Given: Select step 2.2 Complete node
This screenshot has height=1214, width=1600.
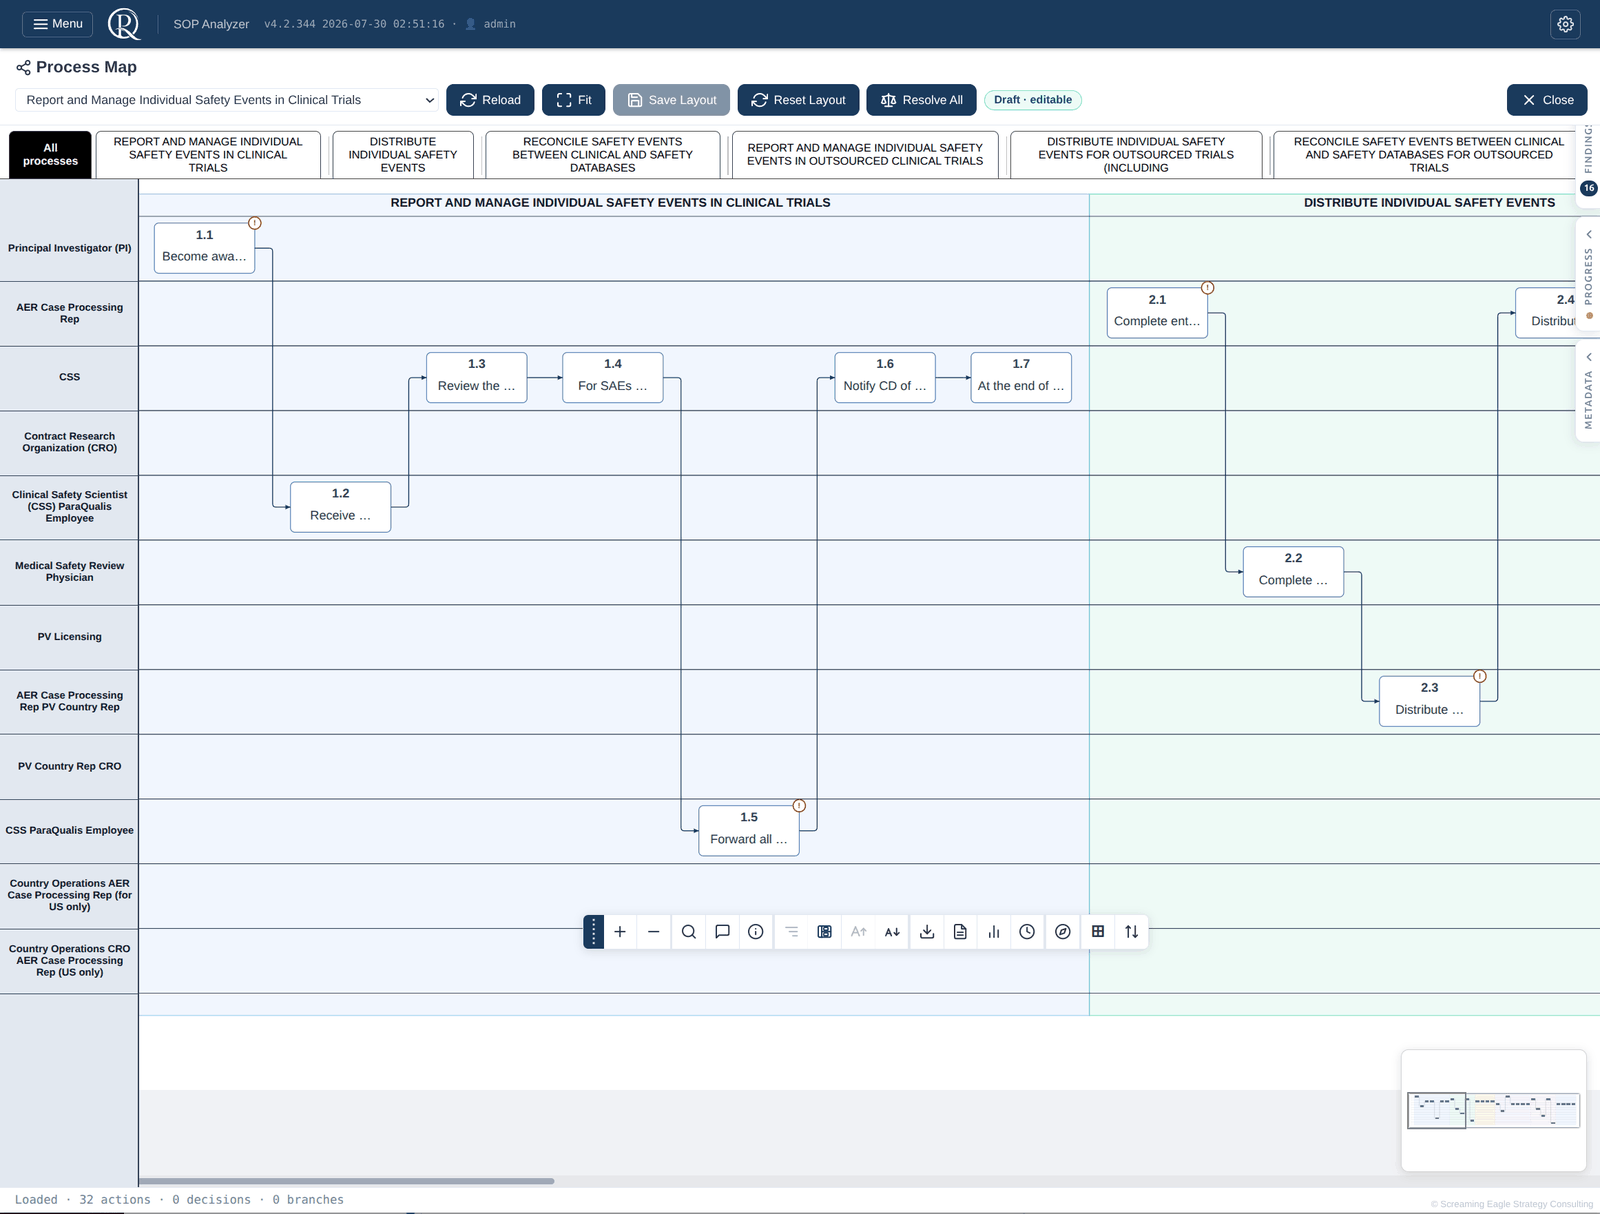Looking at the screenshot, I should point(1293,571).
